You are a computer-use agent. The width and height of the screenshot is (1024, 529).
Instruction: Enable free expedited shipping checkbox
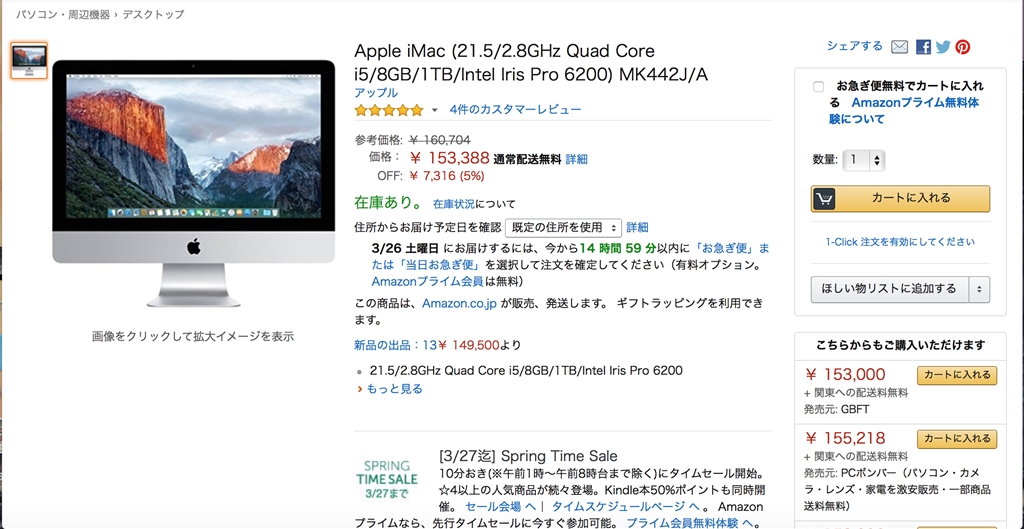tap(819, 87)
